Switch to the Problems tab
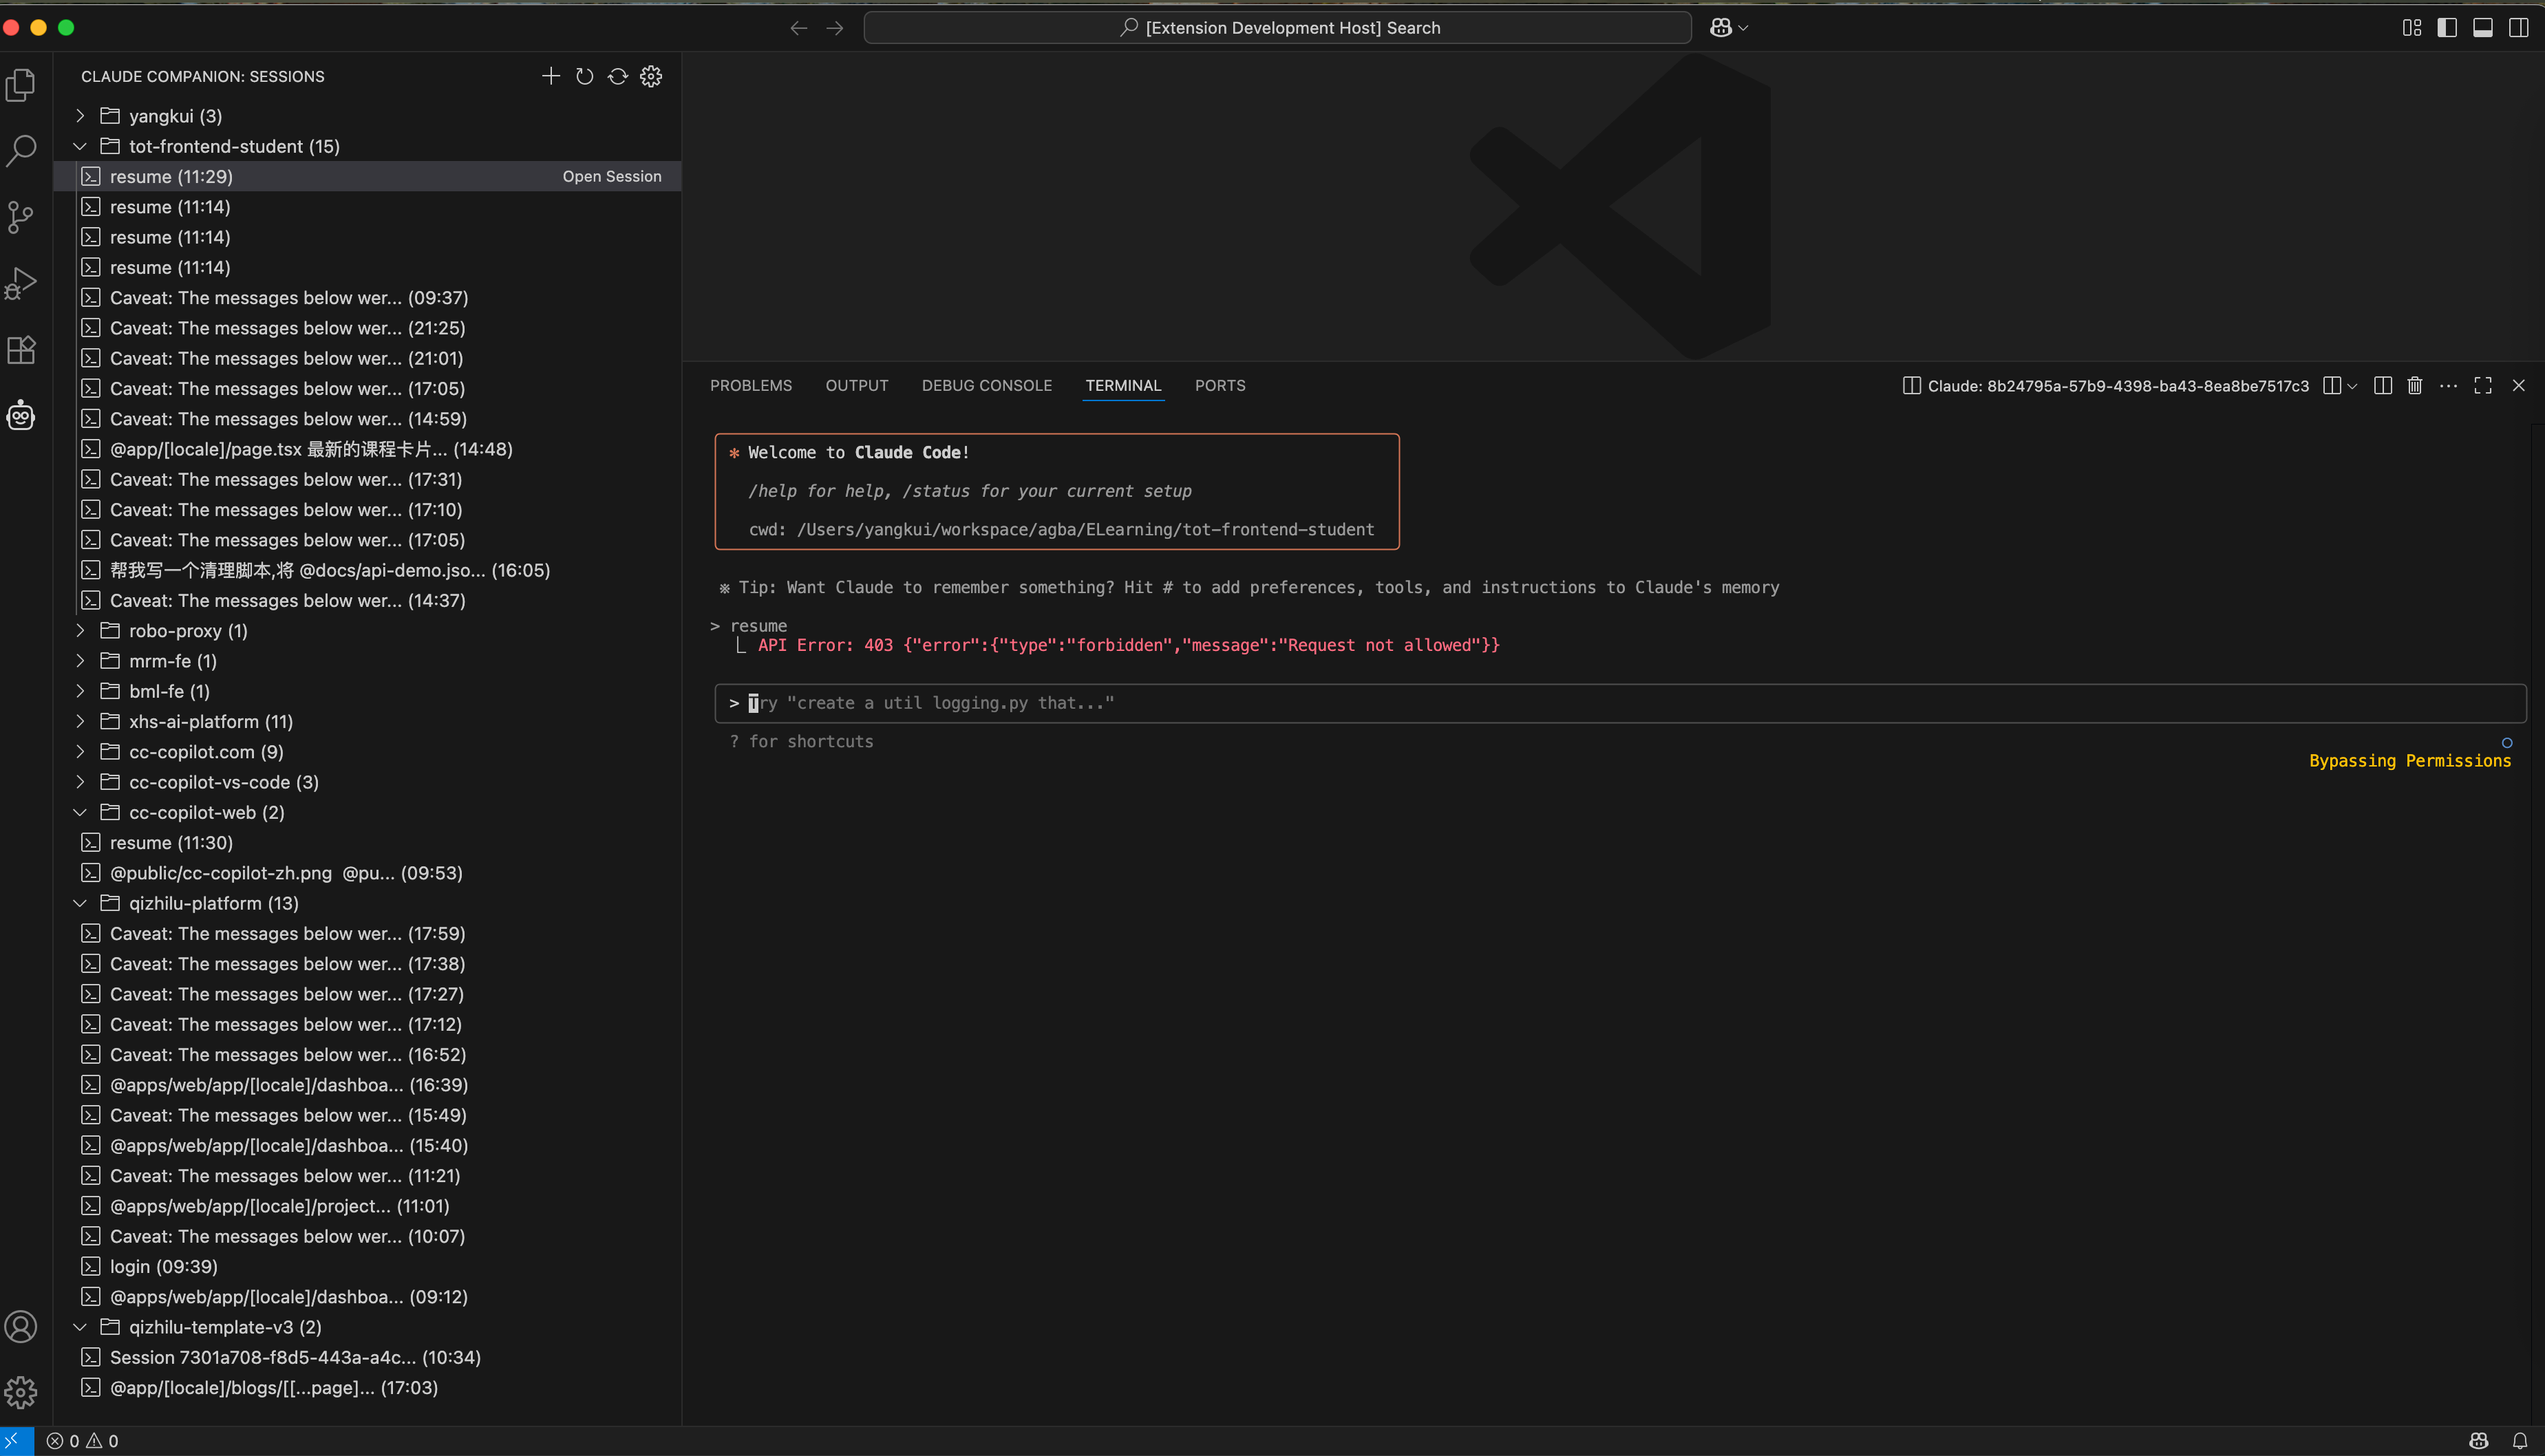 (751, 386)
